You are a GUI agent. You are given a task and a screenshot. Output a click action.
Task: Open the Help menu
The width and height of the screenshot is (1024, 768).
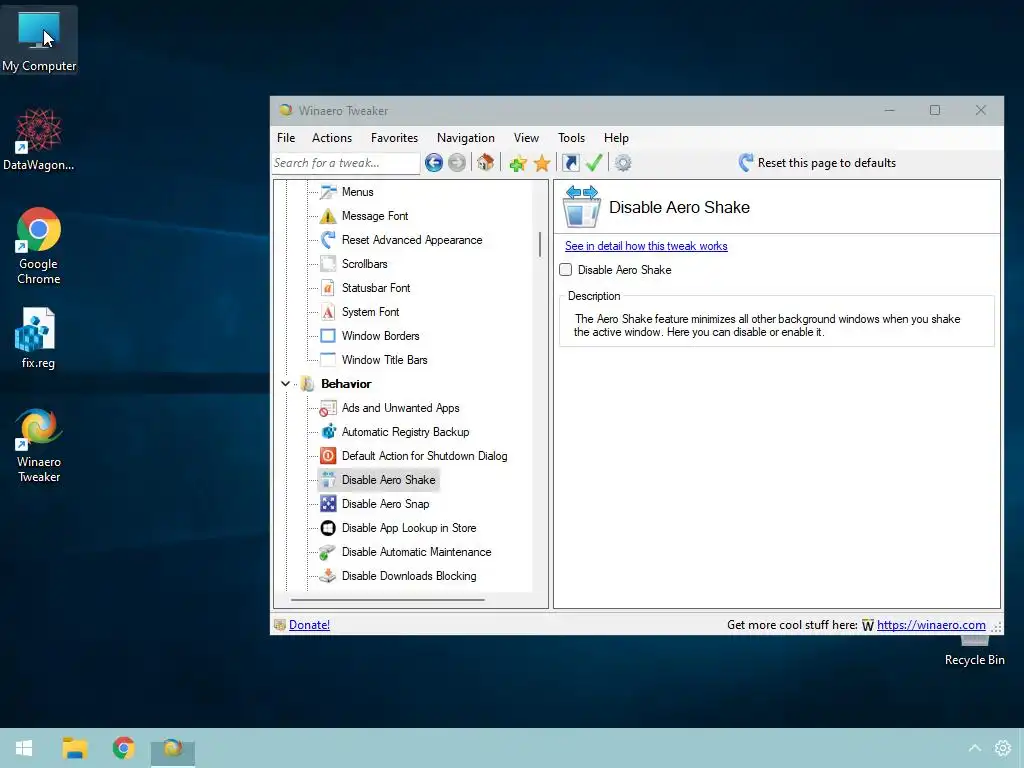[x=616, y=138]
